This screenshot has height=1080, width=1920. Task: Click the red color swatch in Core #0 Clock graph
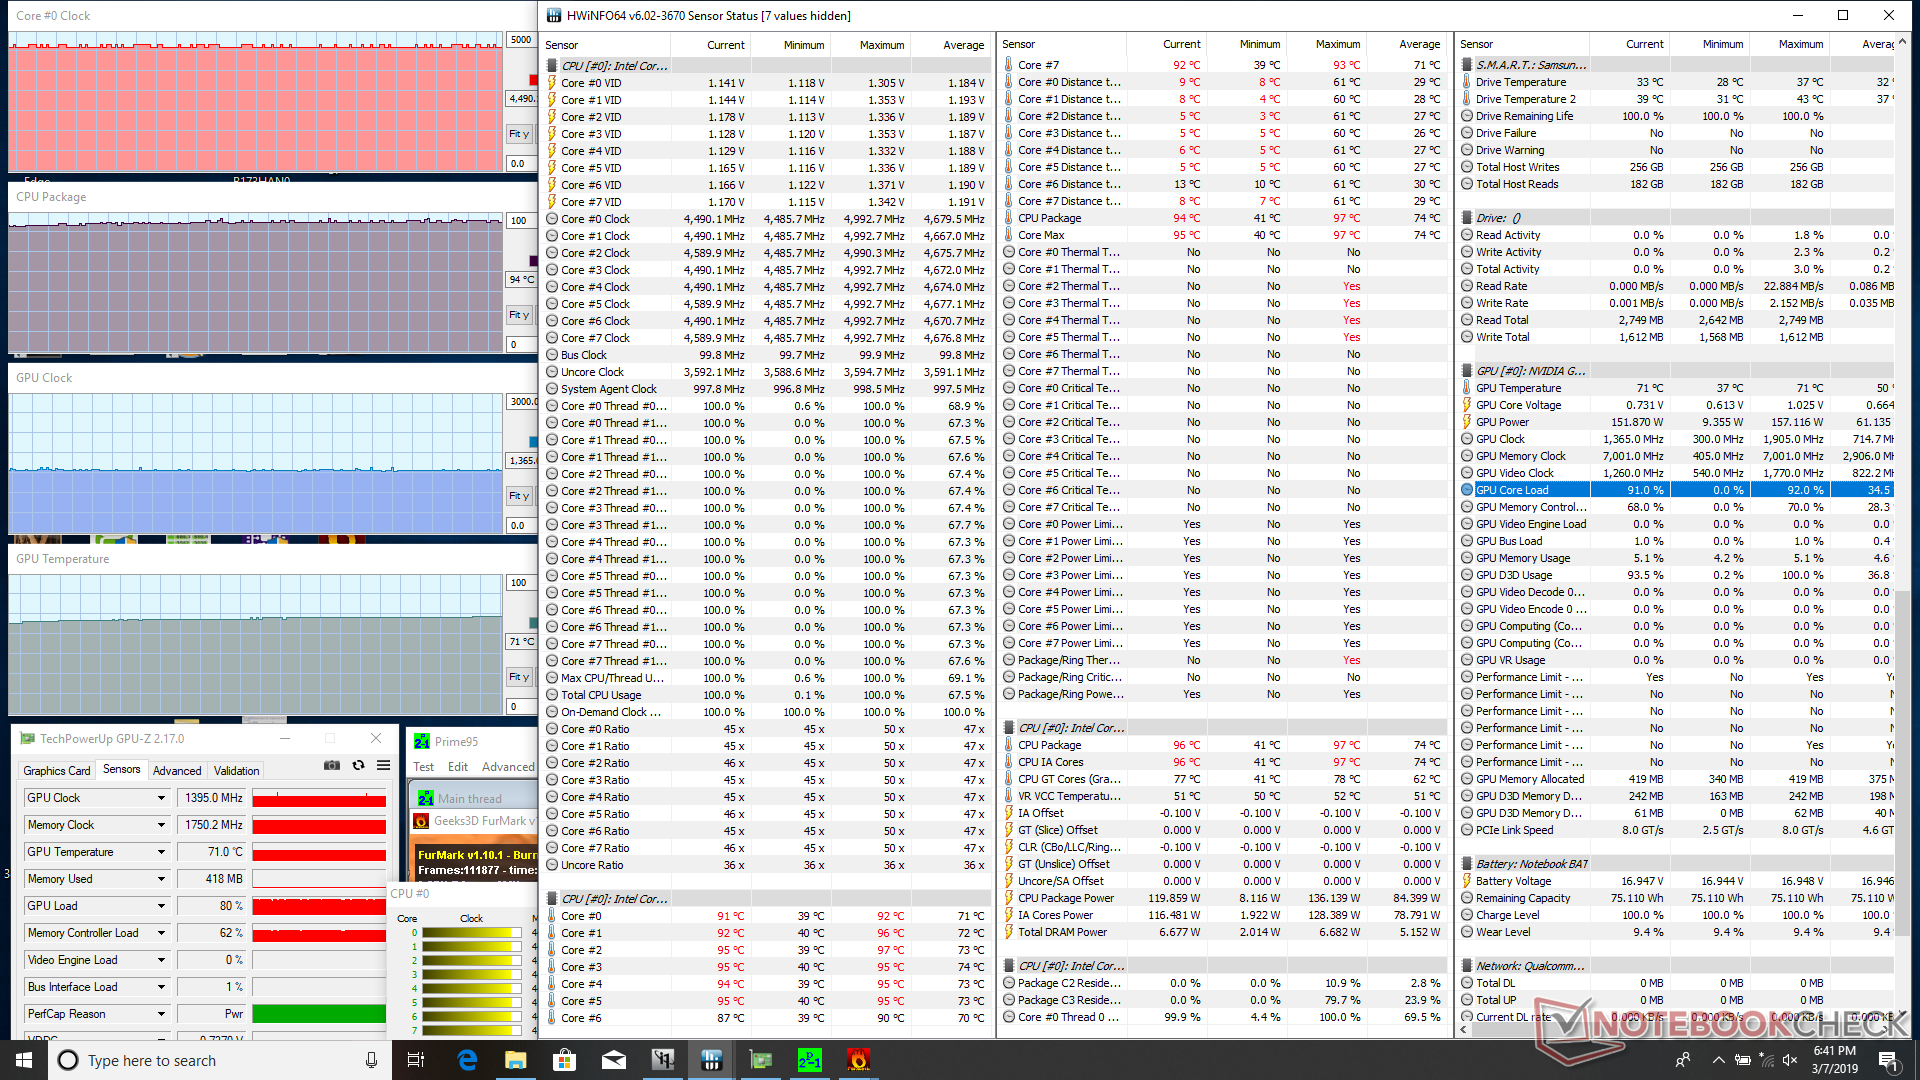[533, 80]
